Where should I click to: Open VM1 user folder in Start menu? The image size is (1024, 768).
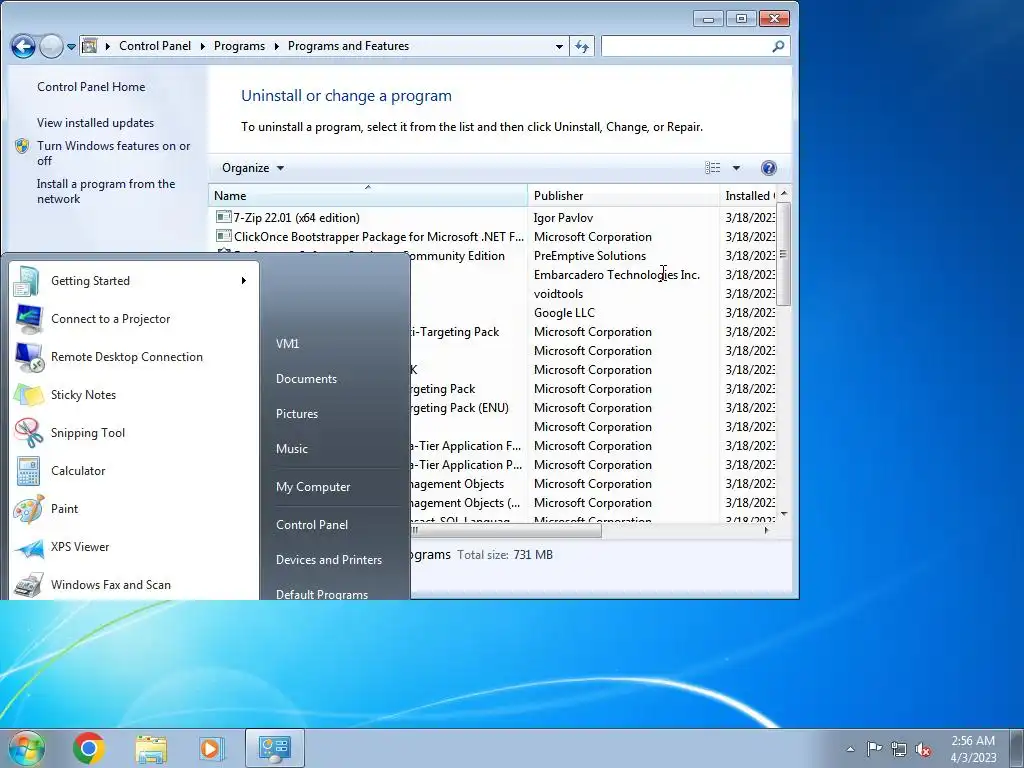pyautogui.click(x=287, y=344)
